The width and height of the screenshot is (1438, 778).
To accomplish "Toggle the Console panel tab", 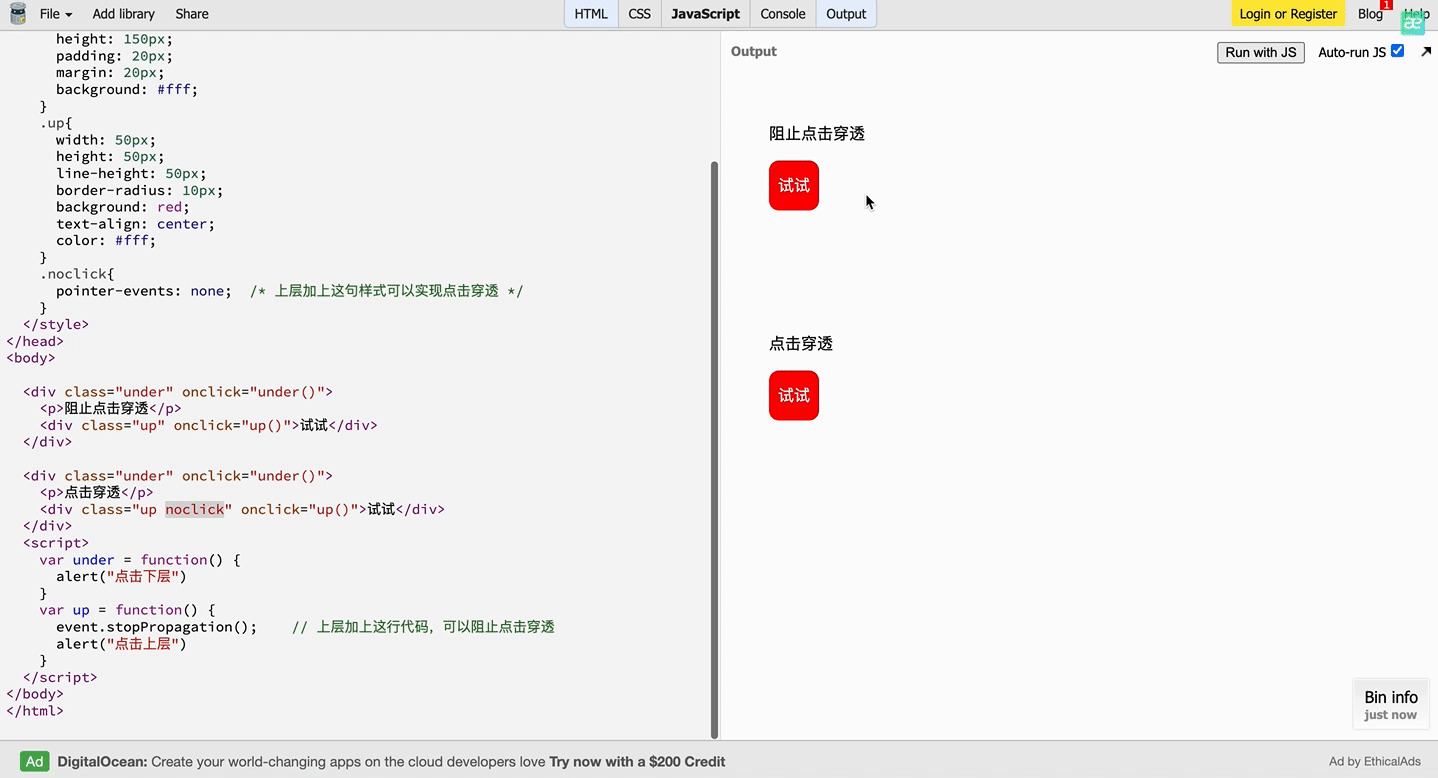I will pos(783,14).
